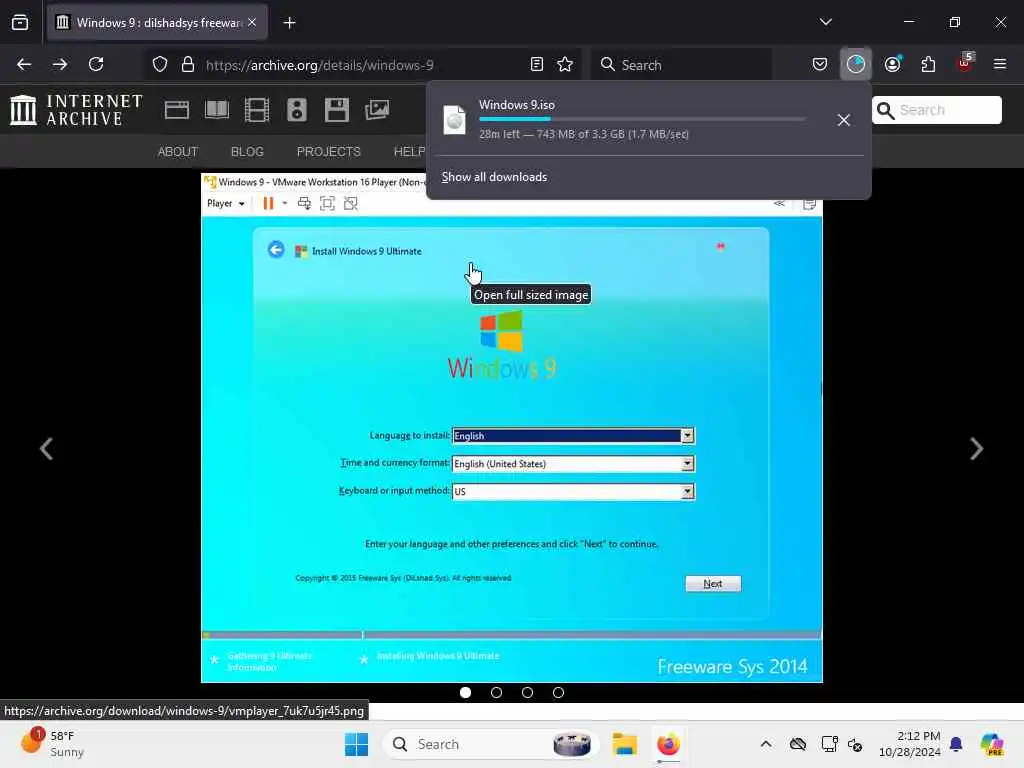Show the previous screenshot with left arrow

pyautogui.click(x=46, y=449)
